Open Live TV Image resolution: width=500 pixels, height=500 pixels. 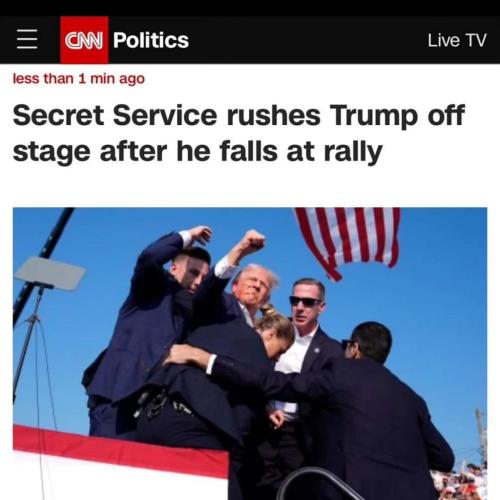tap(457, 40)
